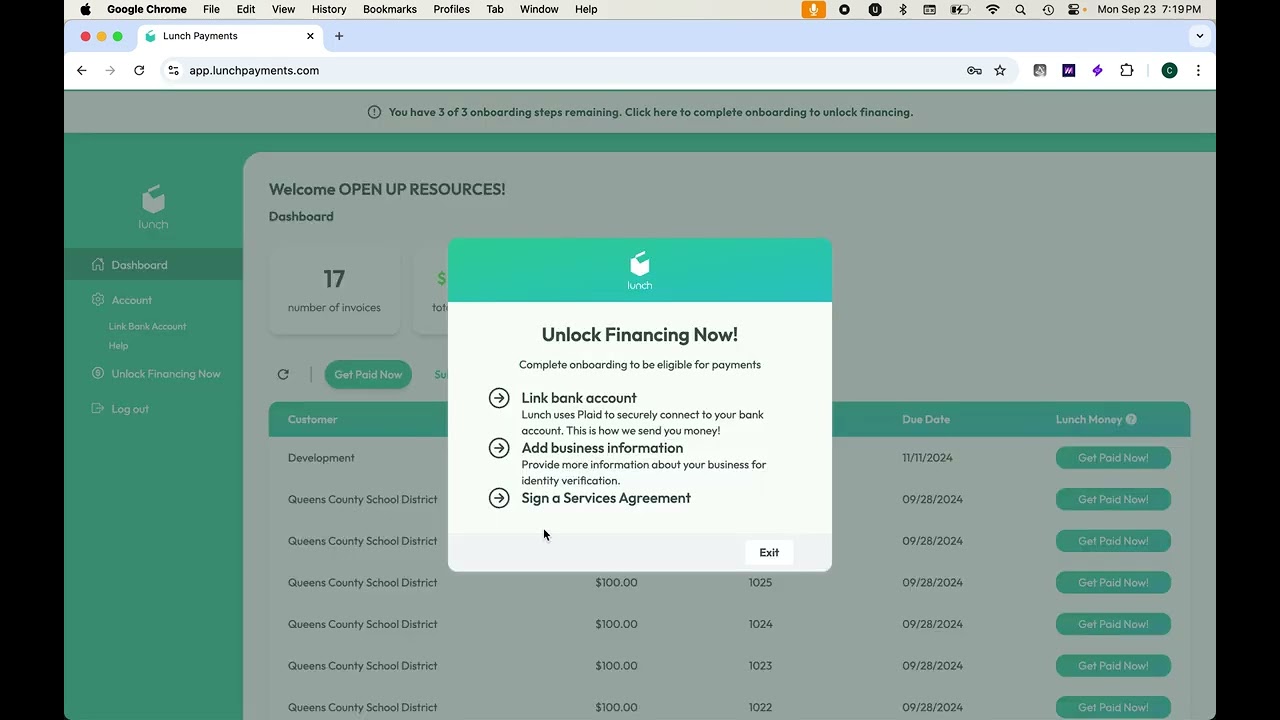Open the Chrome extensions puzzle icon
The height and width of the screenshot is (720, 1280).
(x=1127, y=70)
